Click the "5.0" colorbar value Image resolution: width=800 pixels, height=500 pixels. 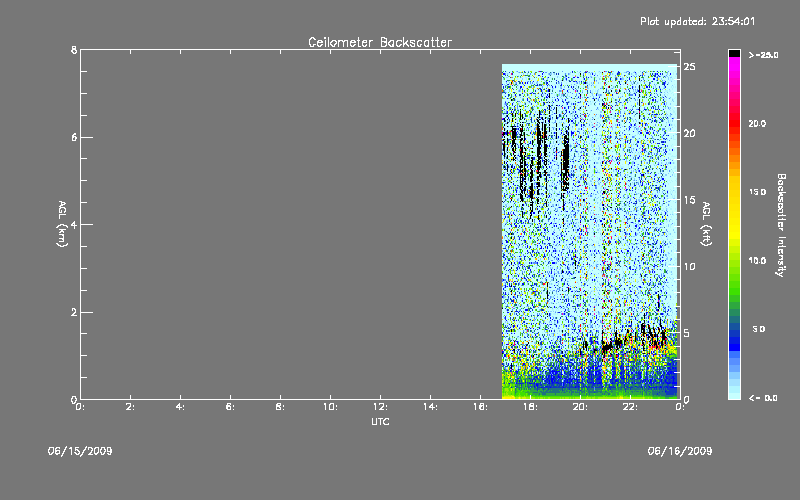click(x=759, y=329)
